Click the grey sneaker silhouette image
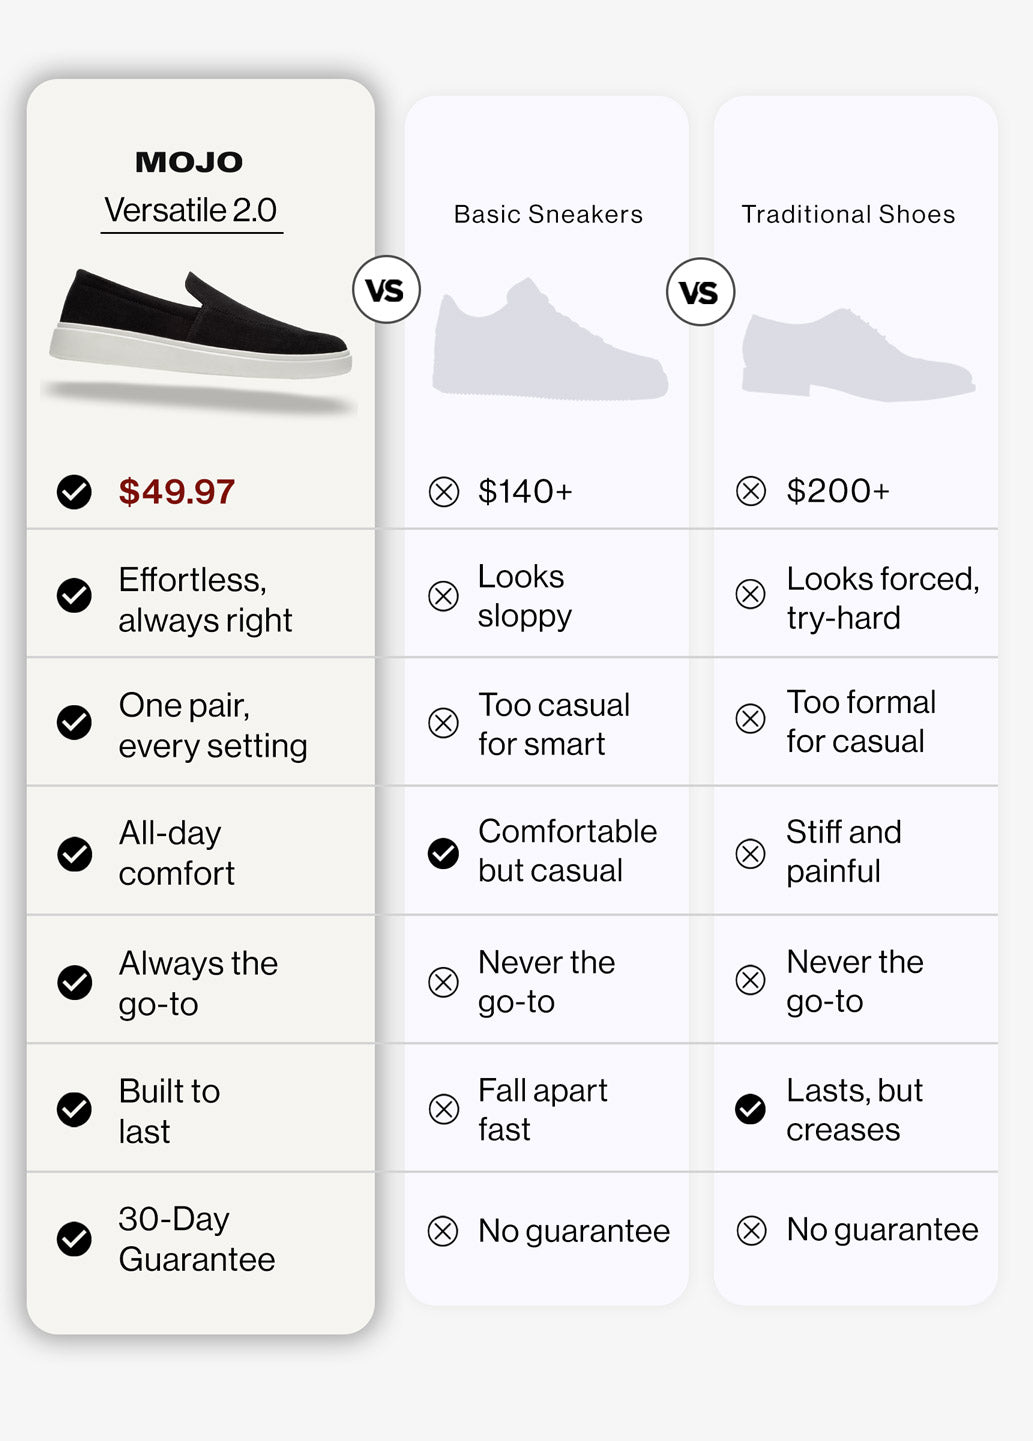Image resolution: width=1033 pixels, height=1441 pixels. pos(550,340)
